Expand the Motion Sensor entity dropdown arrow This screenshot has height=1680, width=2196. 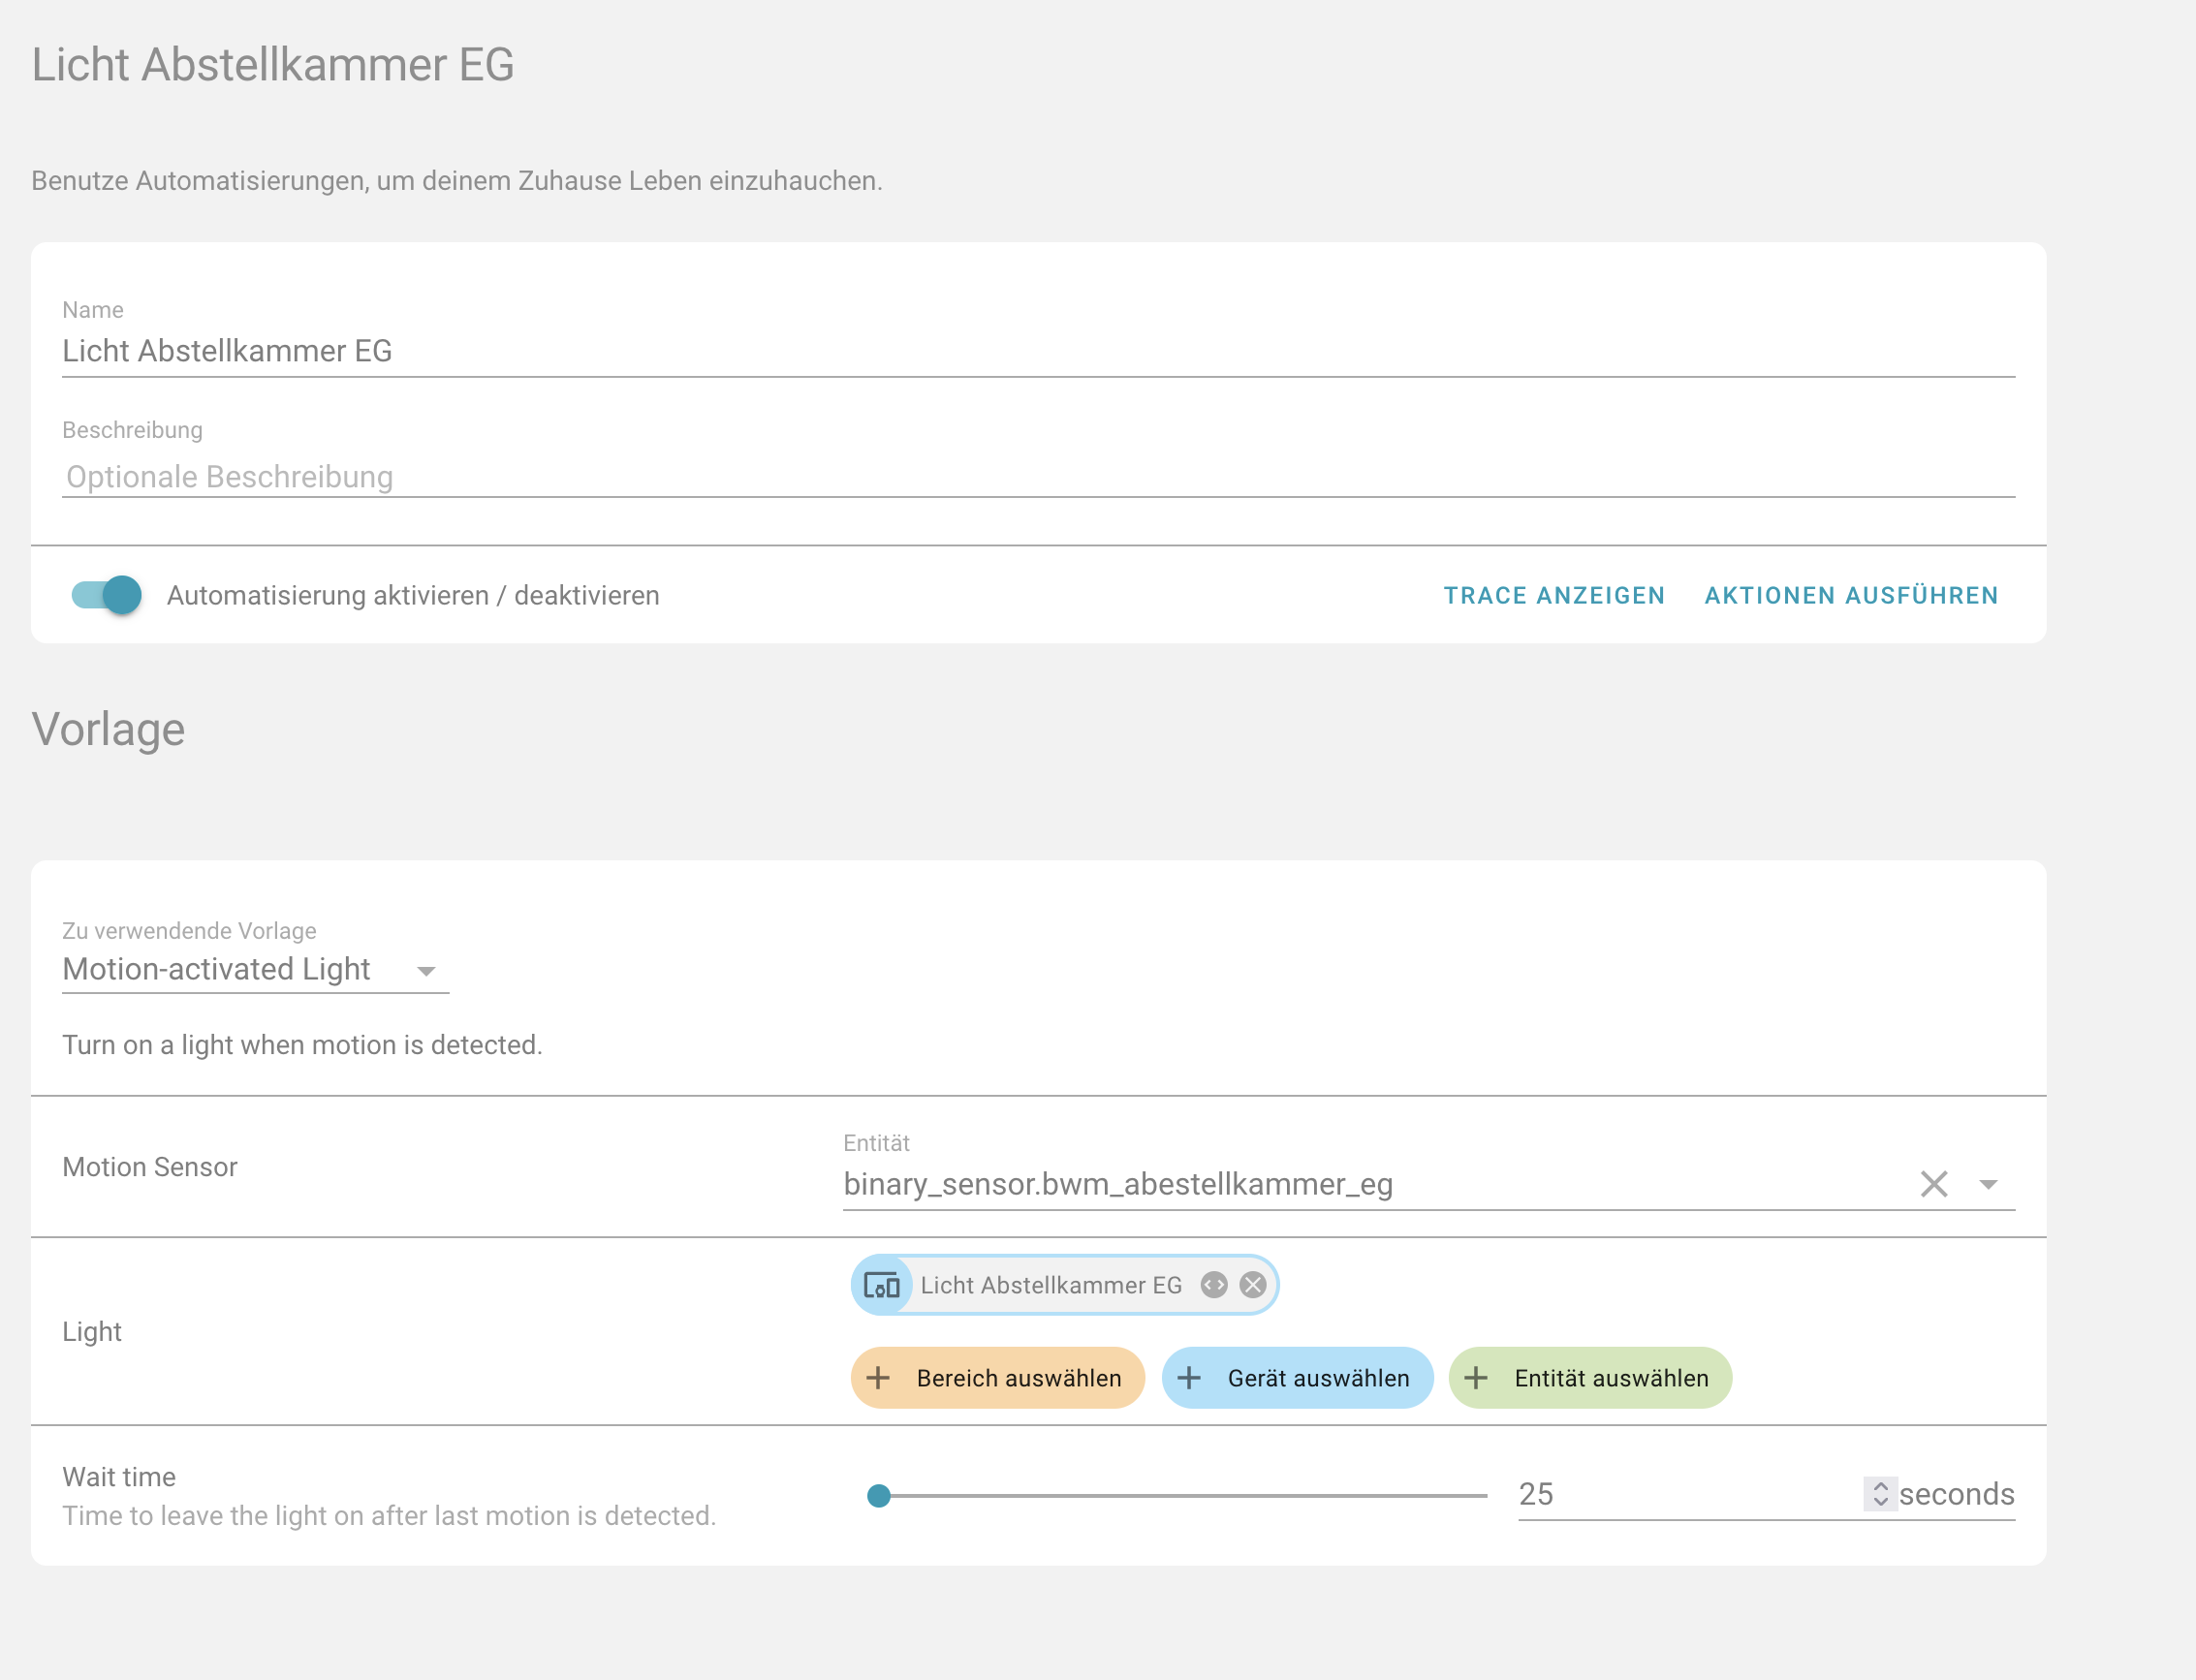[1988, 1184]
